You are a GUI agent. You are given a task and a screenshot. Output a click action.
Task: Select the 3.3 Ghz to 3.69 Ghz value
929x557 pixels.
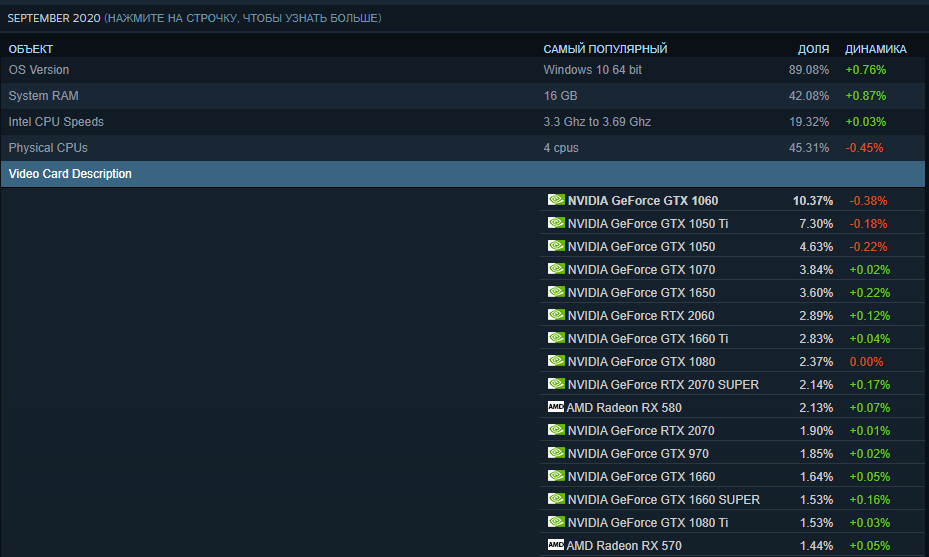pyautogui.click(x=597, y=122)
